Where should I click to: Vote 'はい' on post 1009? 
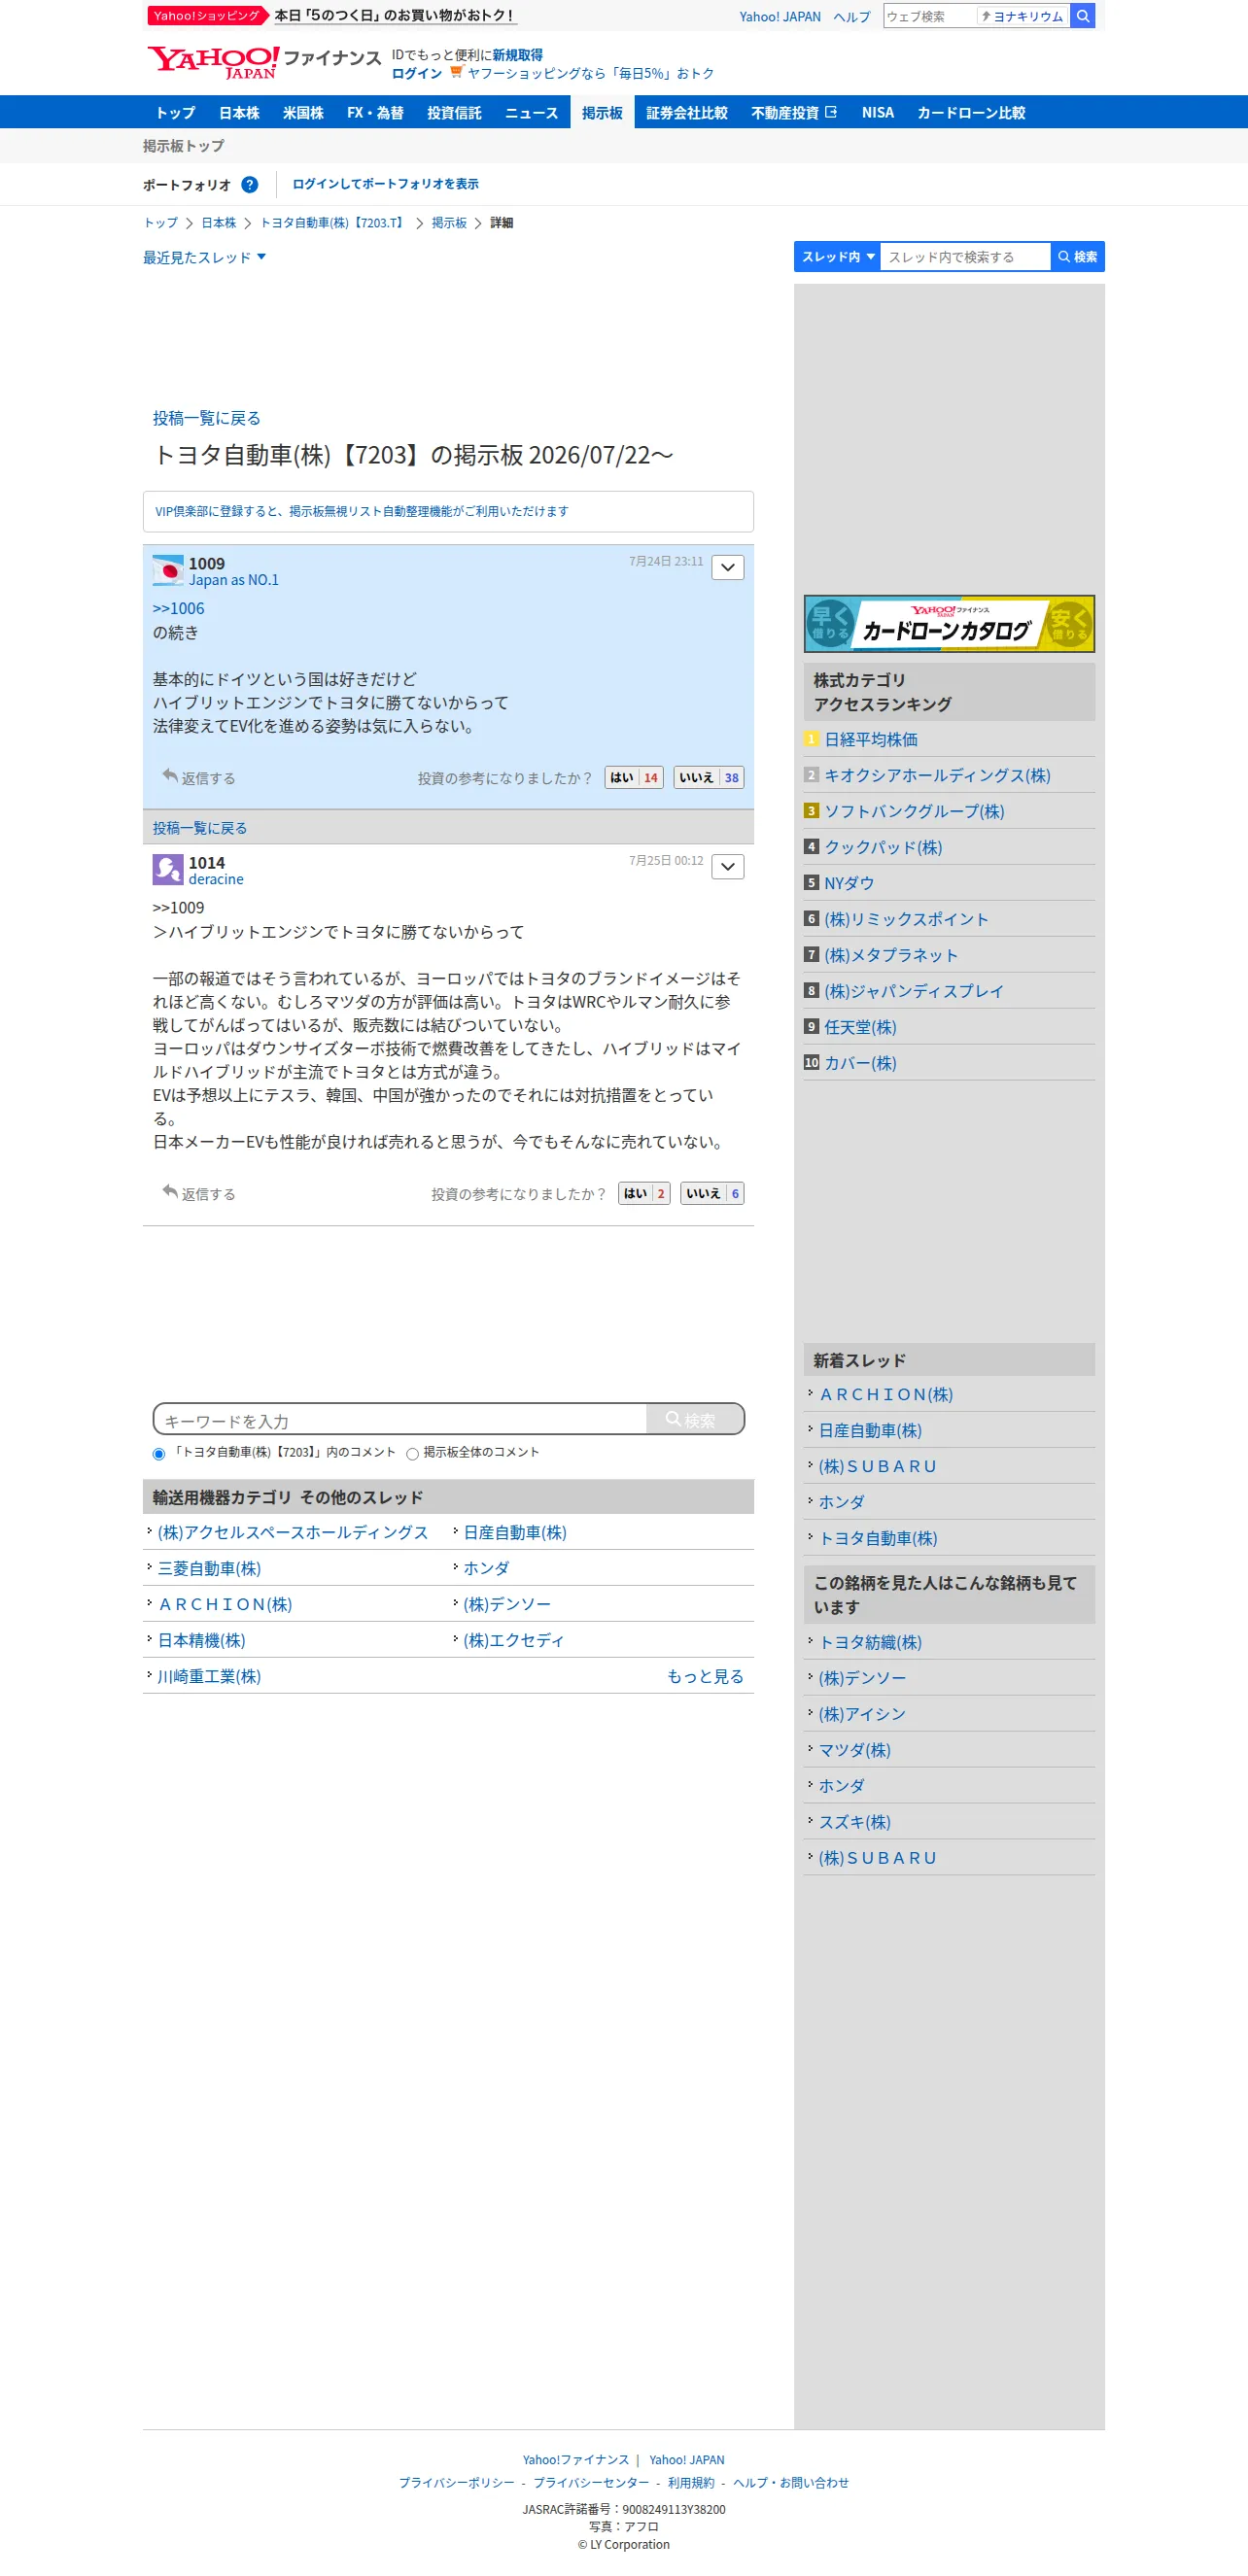pos(634,777)
